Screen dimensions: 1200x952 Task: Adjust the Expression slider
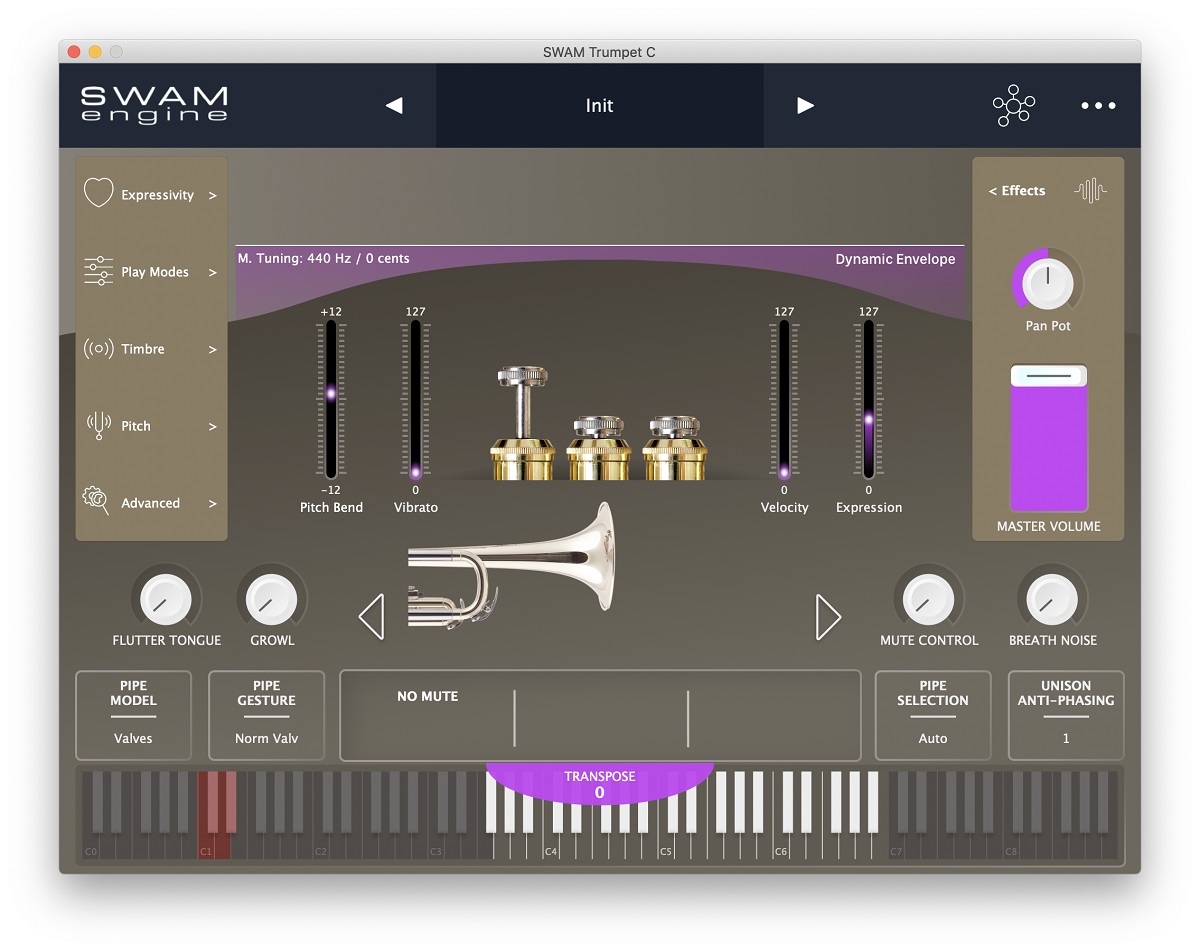869,399
